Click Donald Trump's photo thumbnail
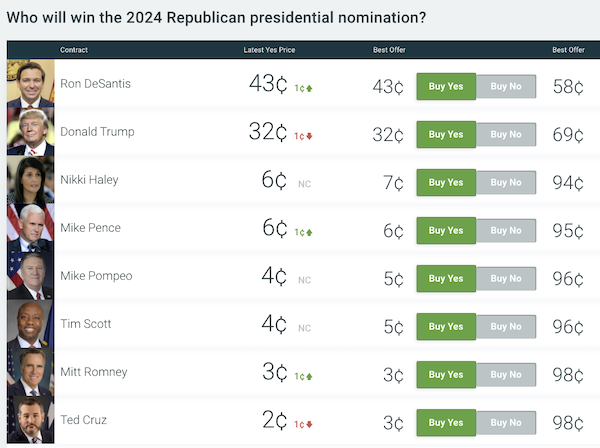This screenshot has width=600, height=448. tap(30, 132)
